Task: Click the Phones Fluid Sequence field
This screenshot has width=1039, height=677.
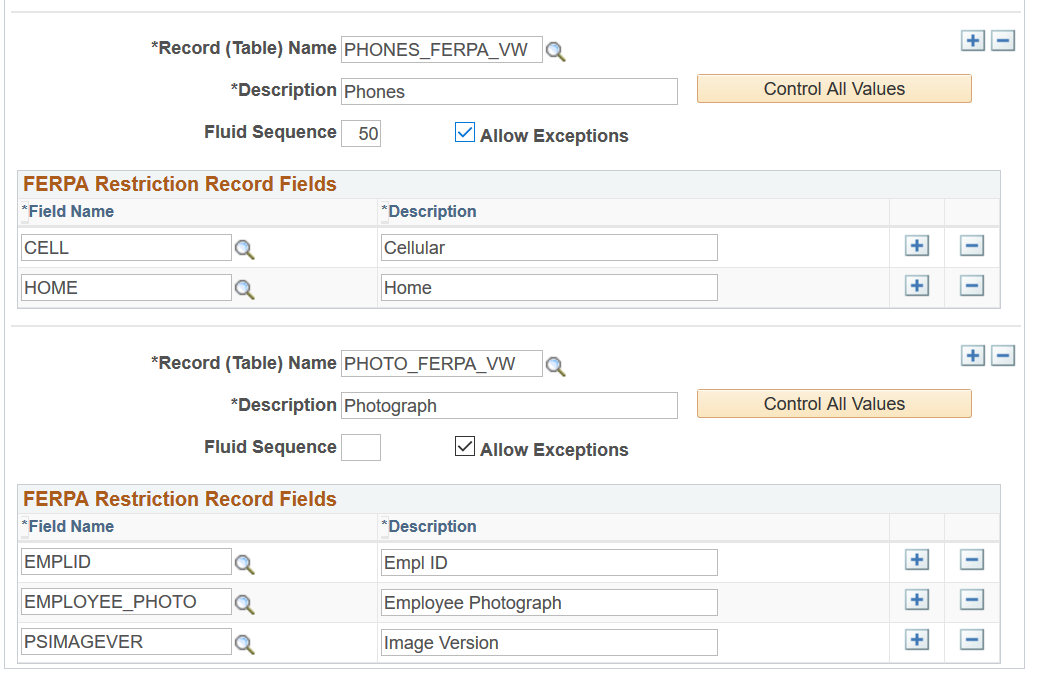Action: click(361, 133)
